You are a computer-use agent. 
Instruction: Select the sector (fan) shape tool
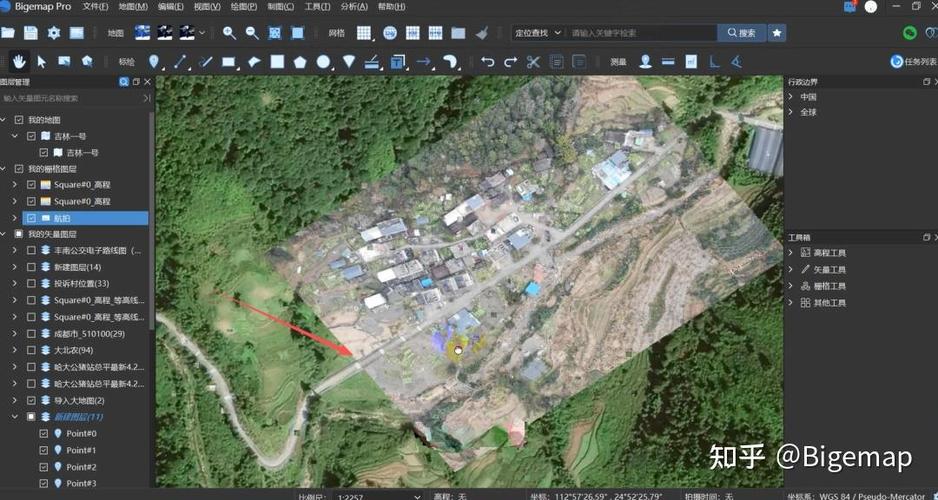[349, 61]
